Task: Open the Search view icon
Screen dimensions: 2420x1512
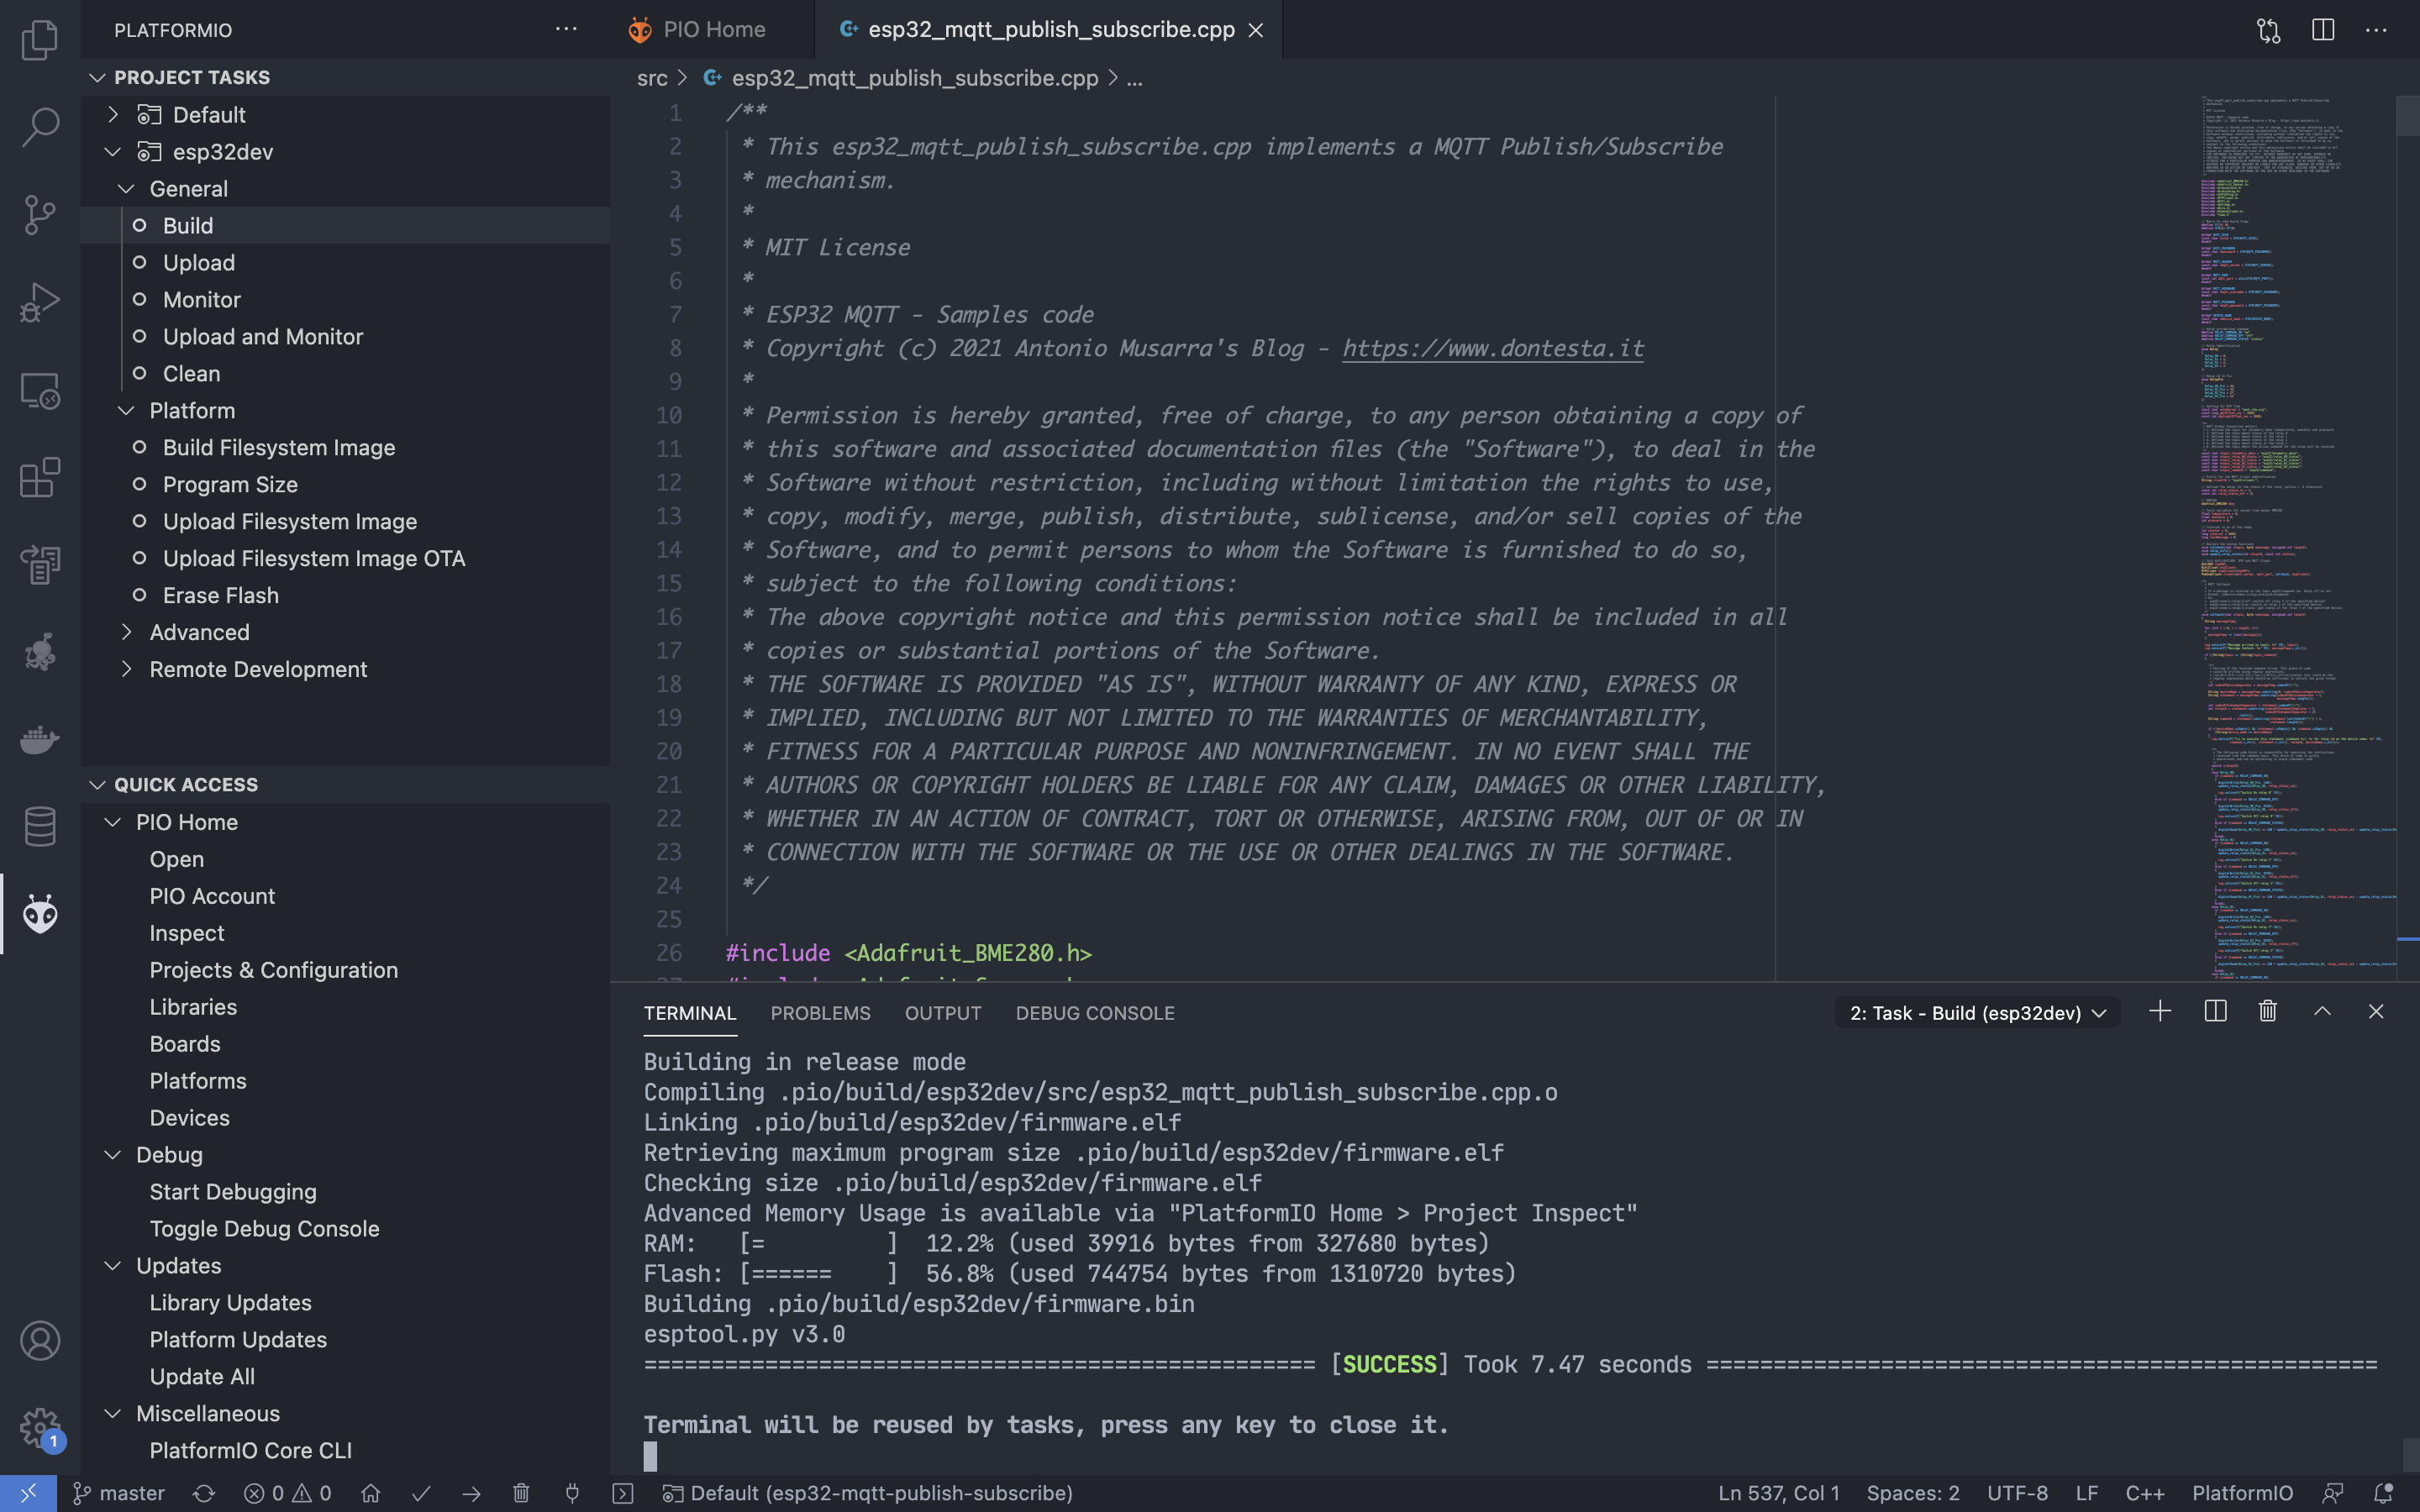Action: point(40,127)
